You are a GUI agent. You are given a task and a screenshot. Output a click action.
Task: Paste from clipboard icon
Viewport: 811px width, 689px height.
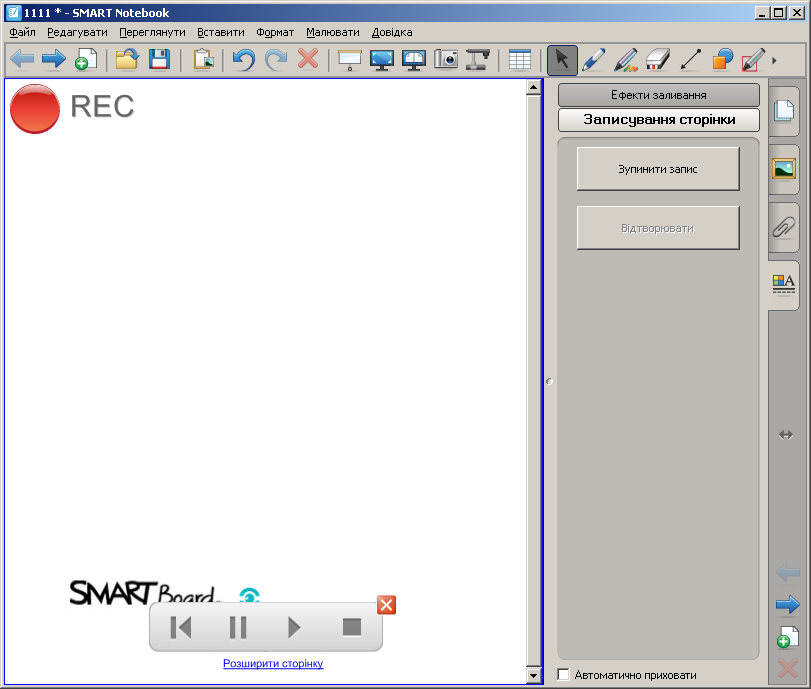coord(203,59)
